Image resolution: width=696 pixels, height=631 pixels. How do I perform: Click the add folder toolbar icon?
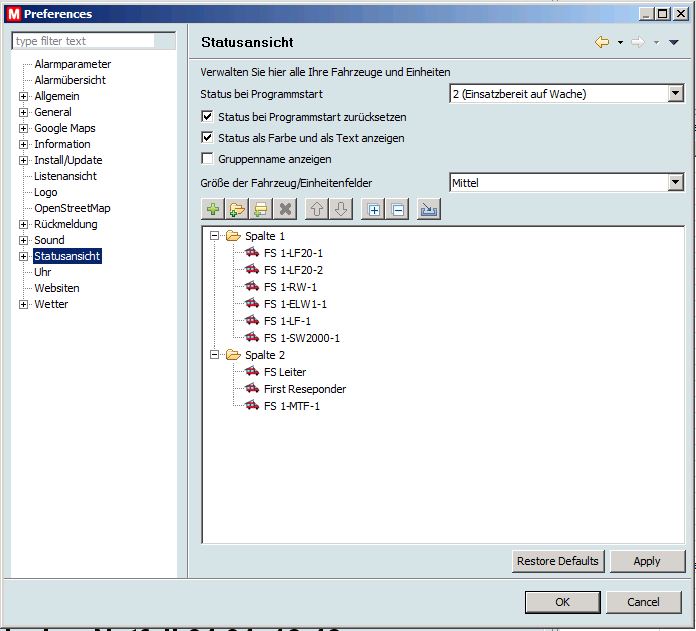pos(236,210)
